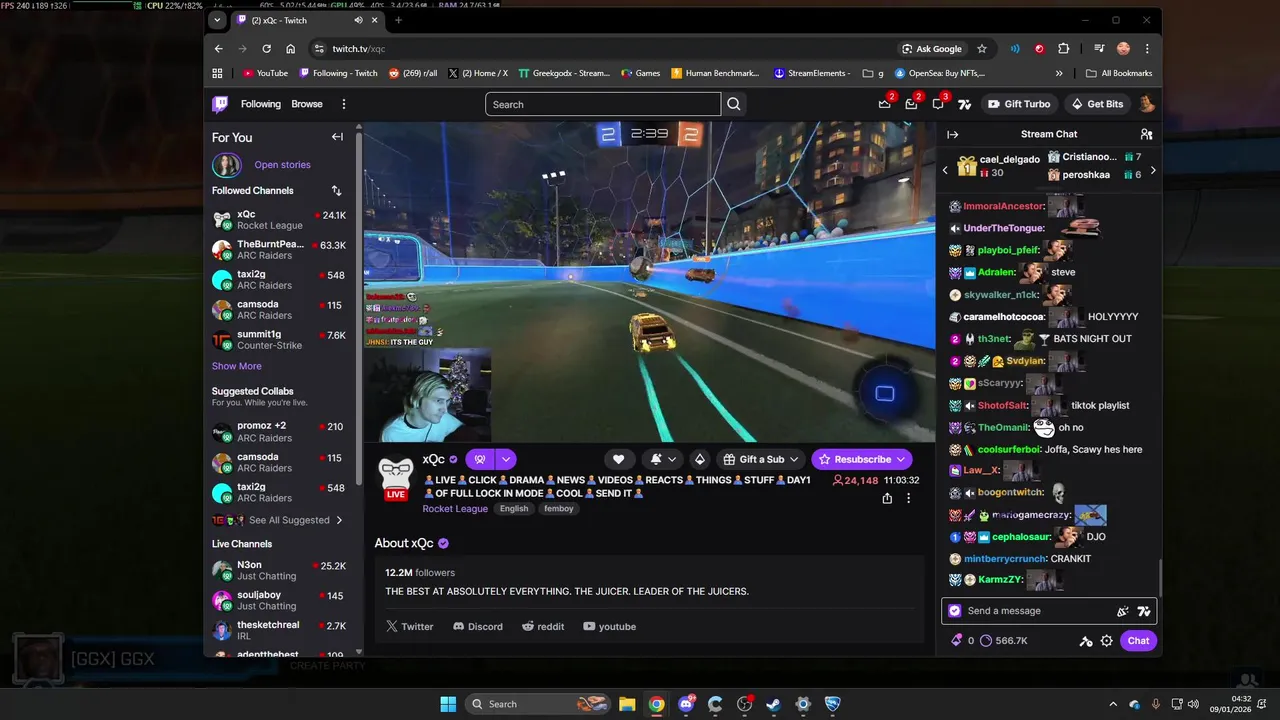1280x720 pixels.
Task: Open moderator sword tools icon
Action: tap(1086, 641)
